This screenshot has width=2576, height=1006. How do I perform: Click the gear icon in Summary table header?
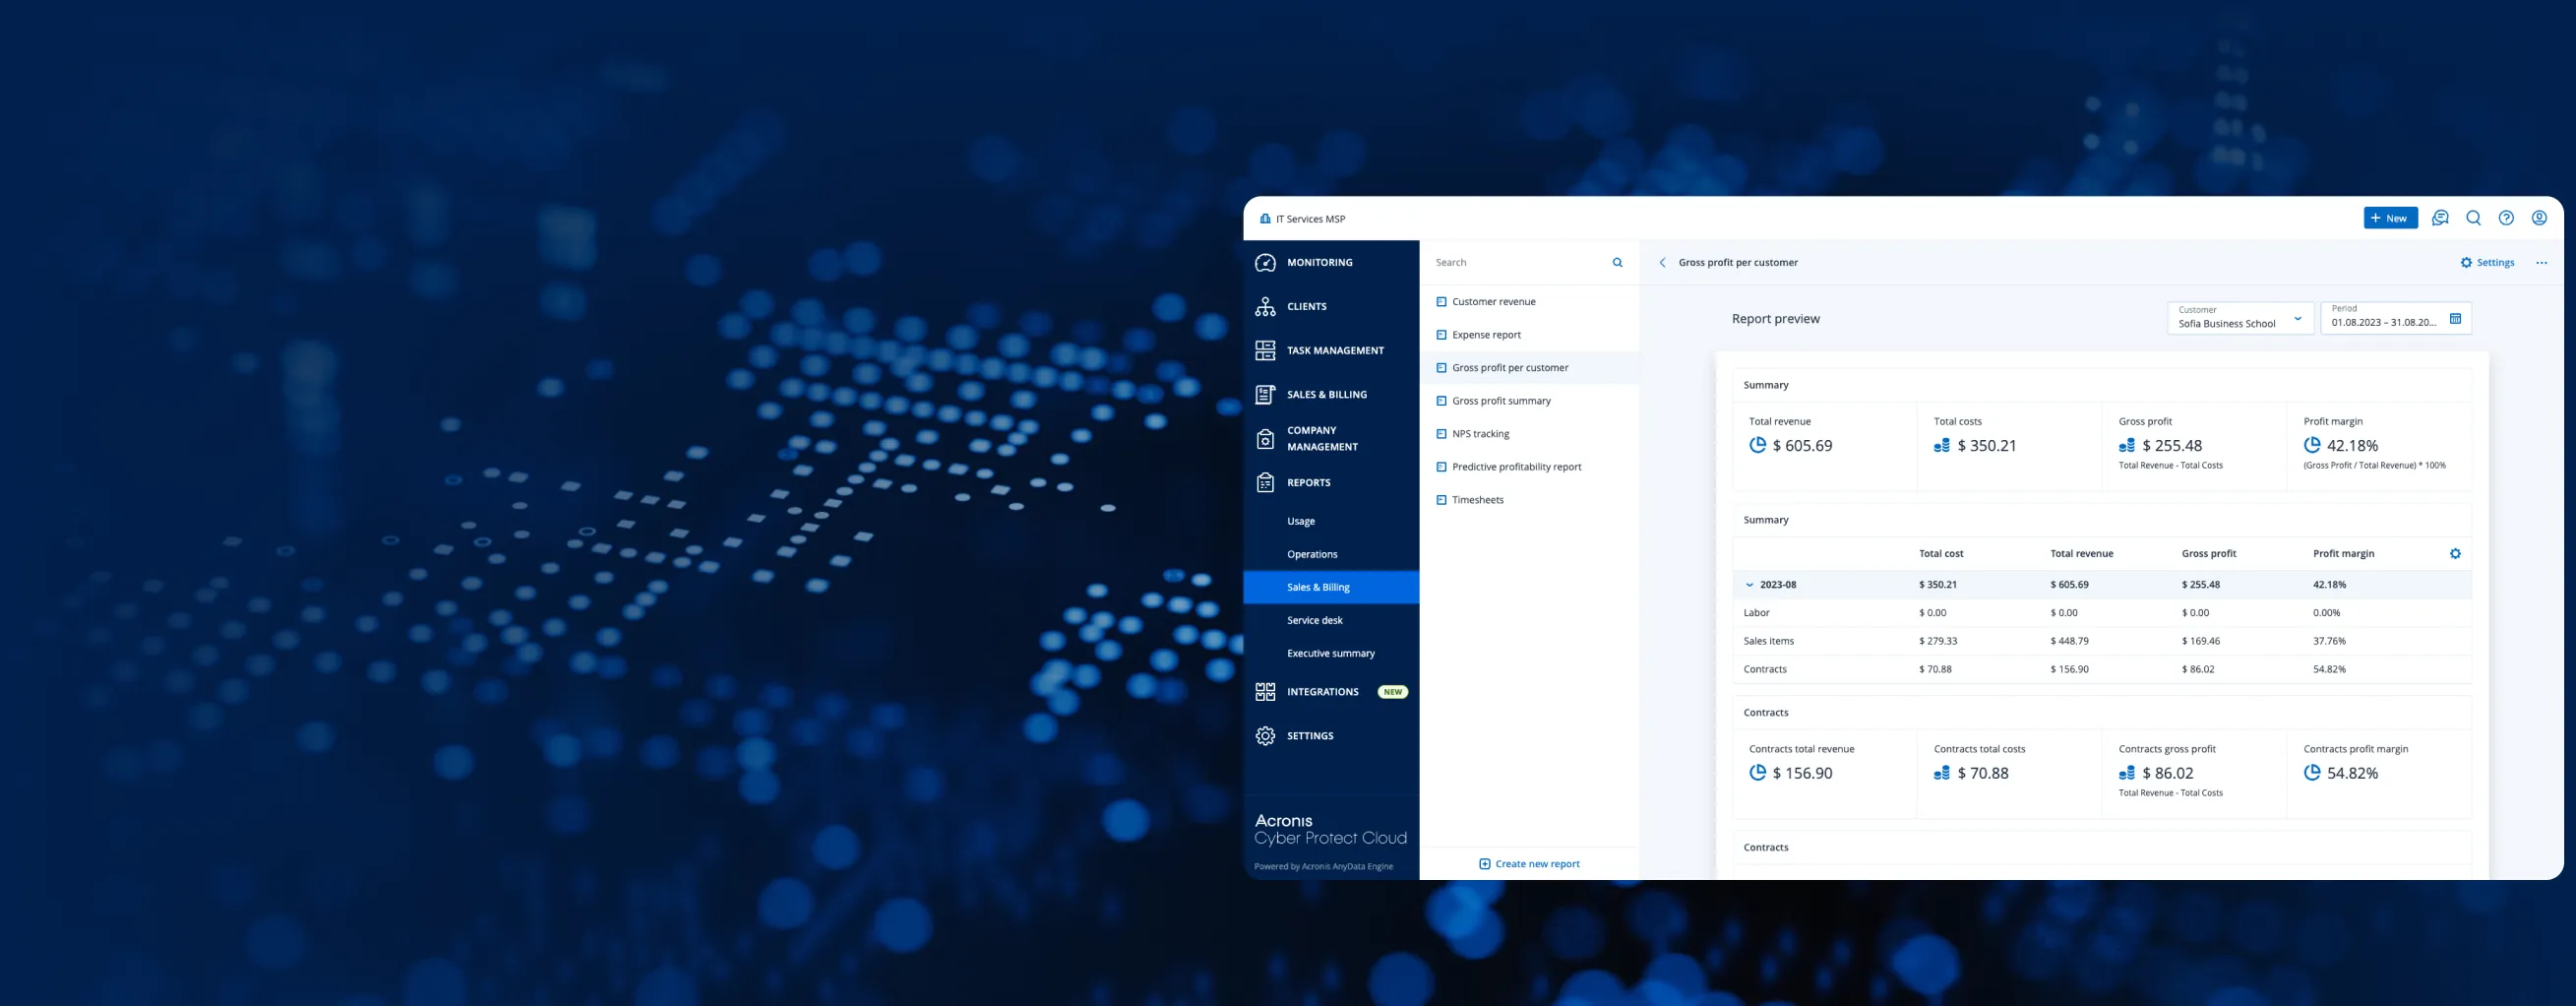click(2455, 554)
